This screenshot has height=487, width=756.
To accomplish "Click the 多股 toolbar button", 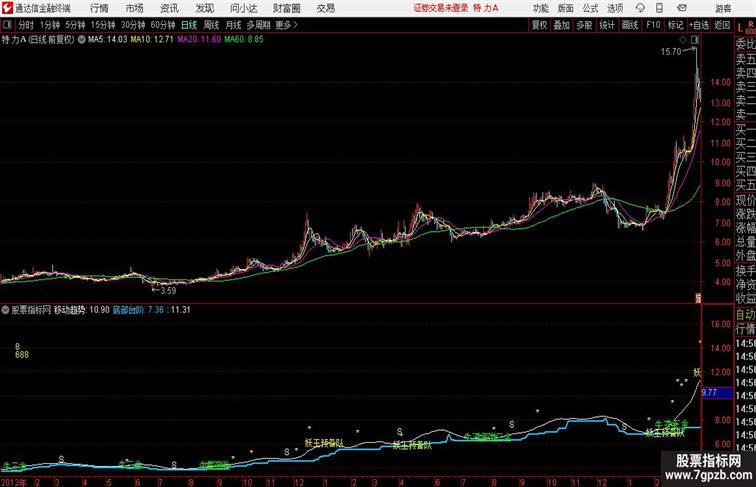I will pyautogui.click(x=584, y=25).
